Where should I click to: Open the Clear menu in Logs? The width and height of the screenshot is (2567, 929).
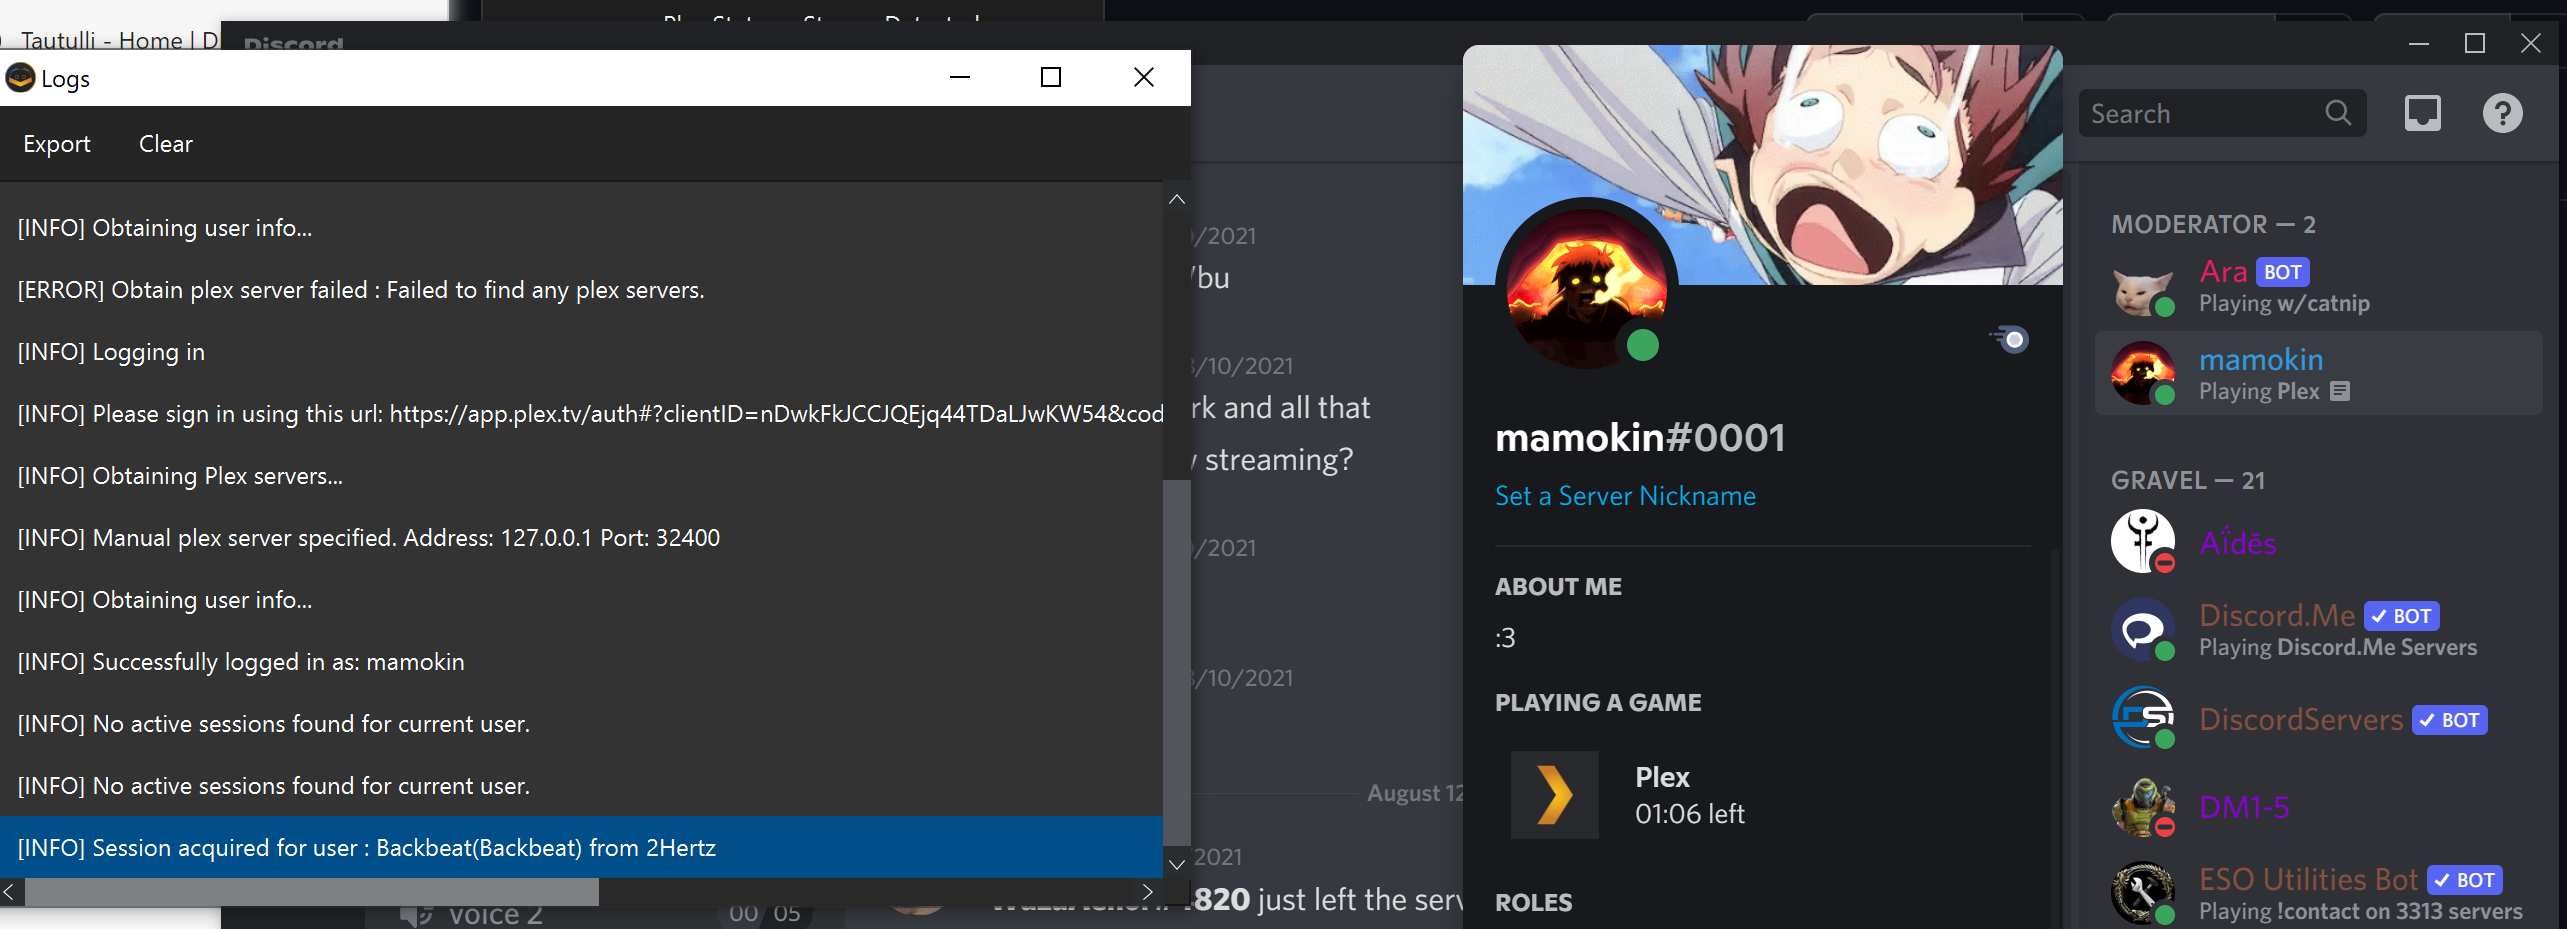click(x=164, y=143)
